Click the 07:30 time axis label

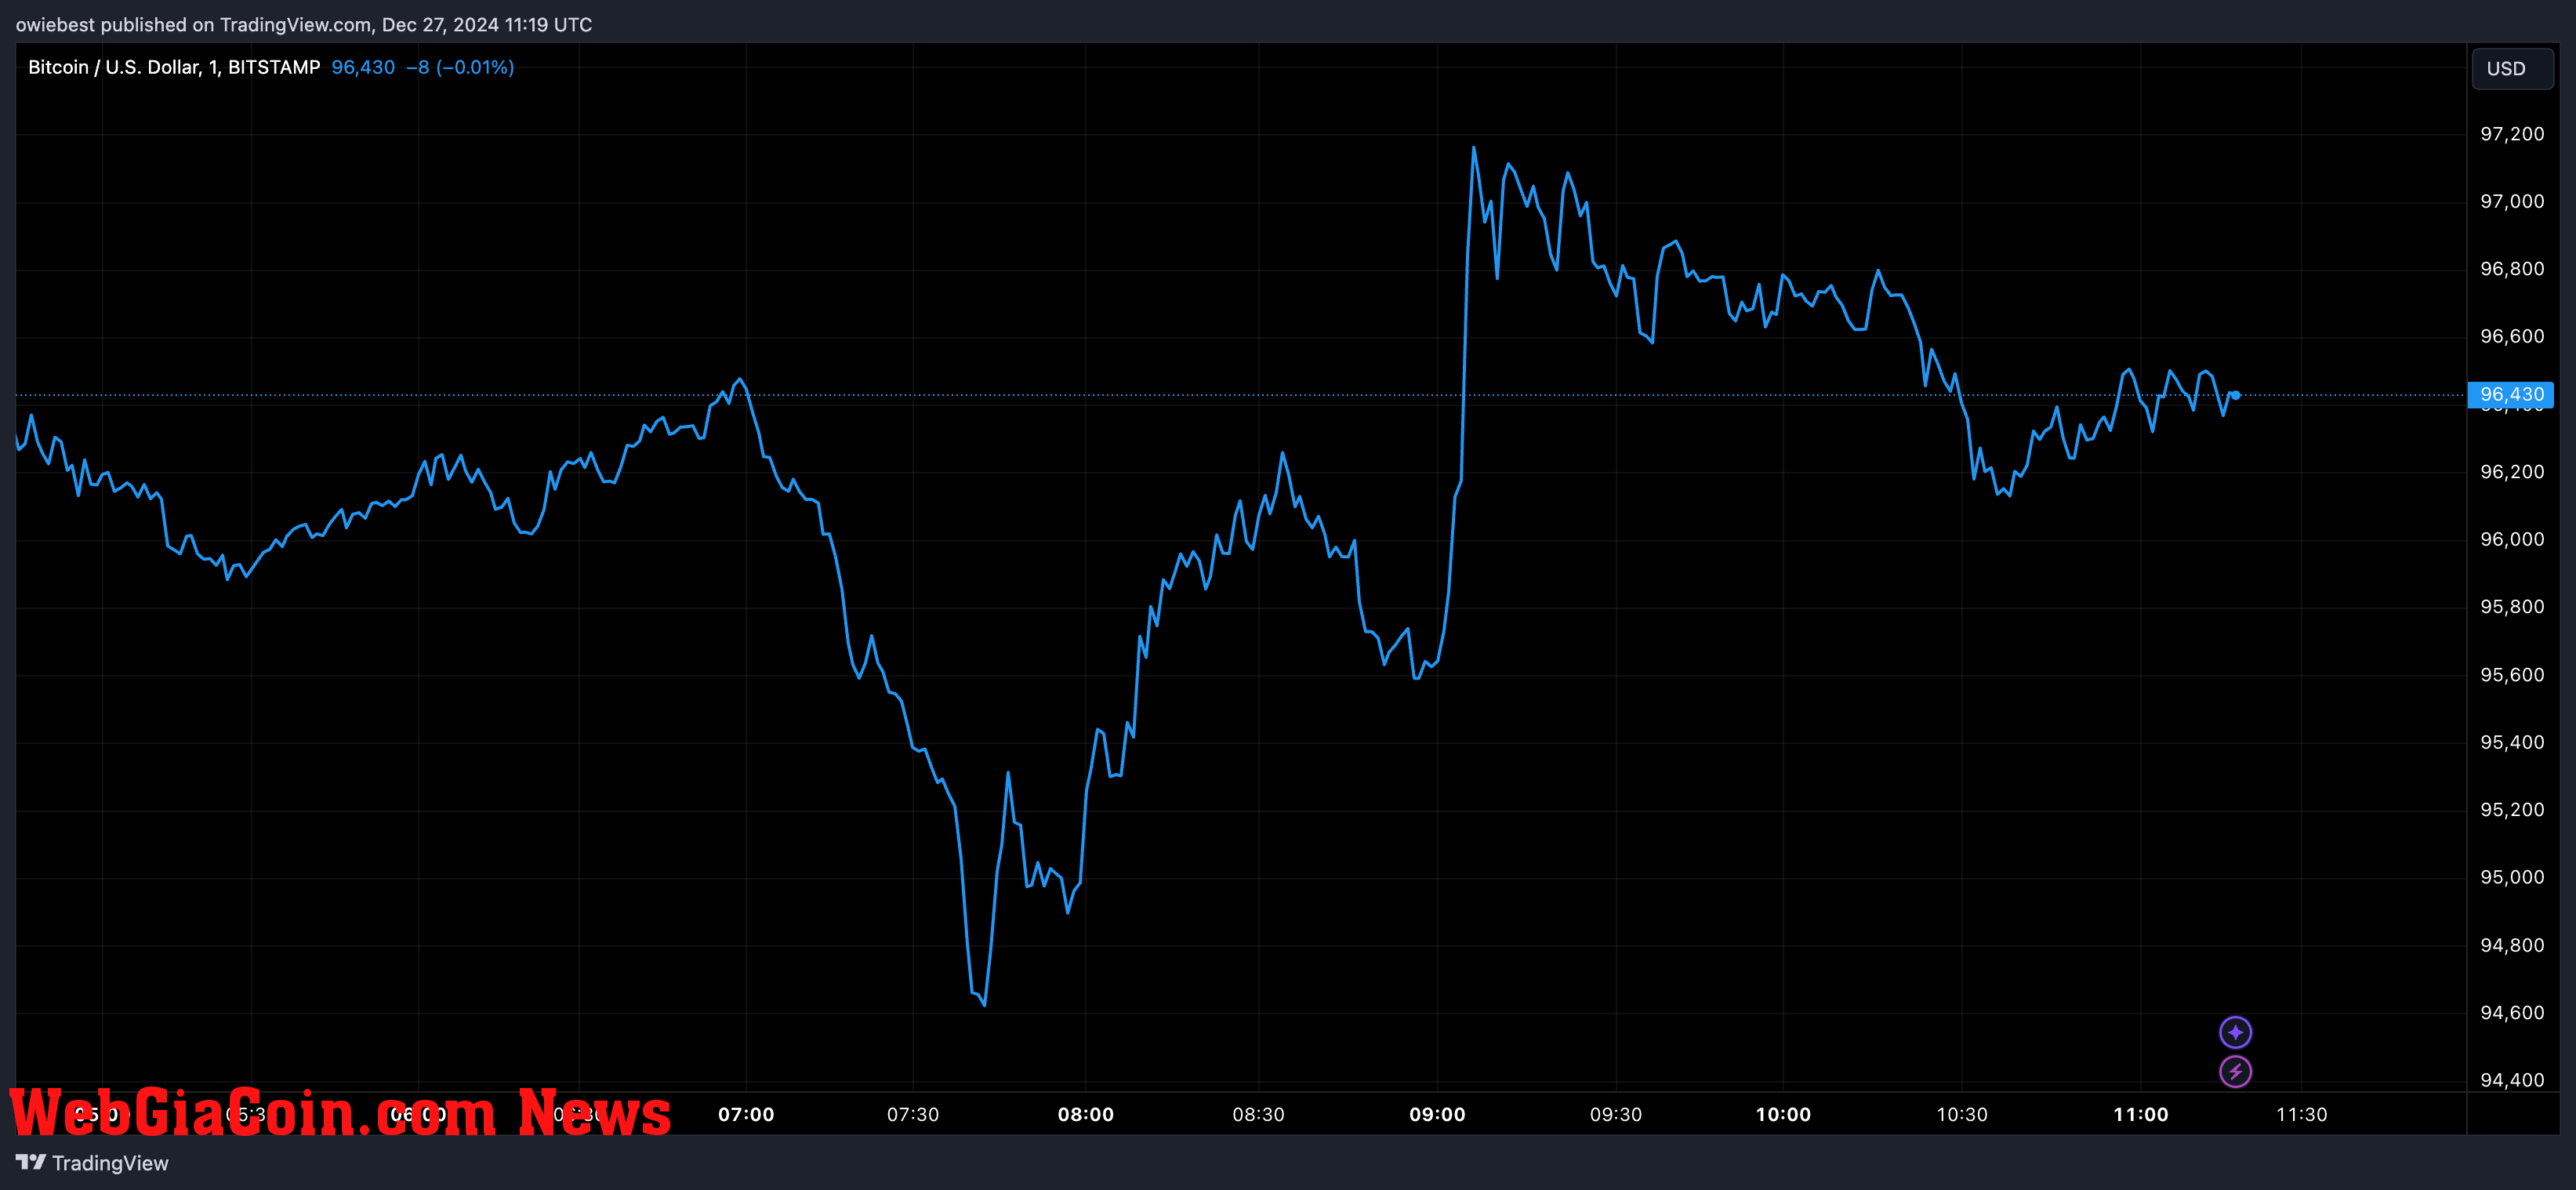coord(913,1115)
